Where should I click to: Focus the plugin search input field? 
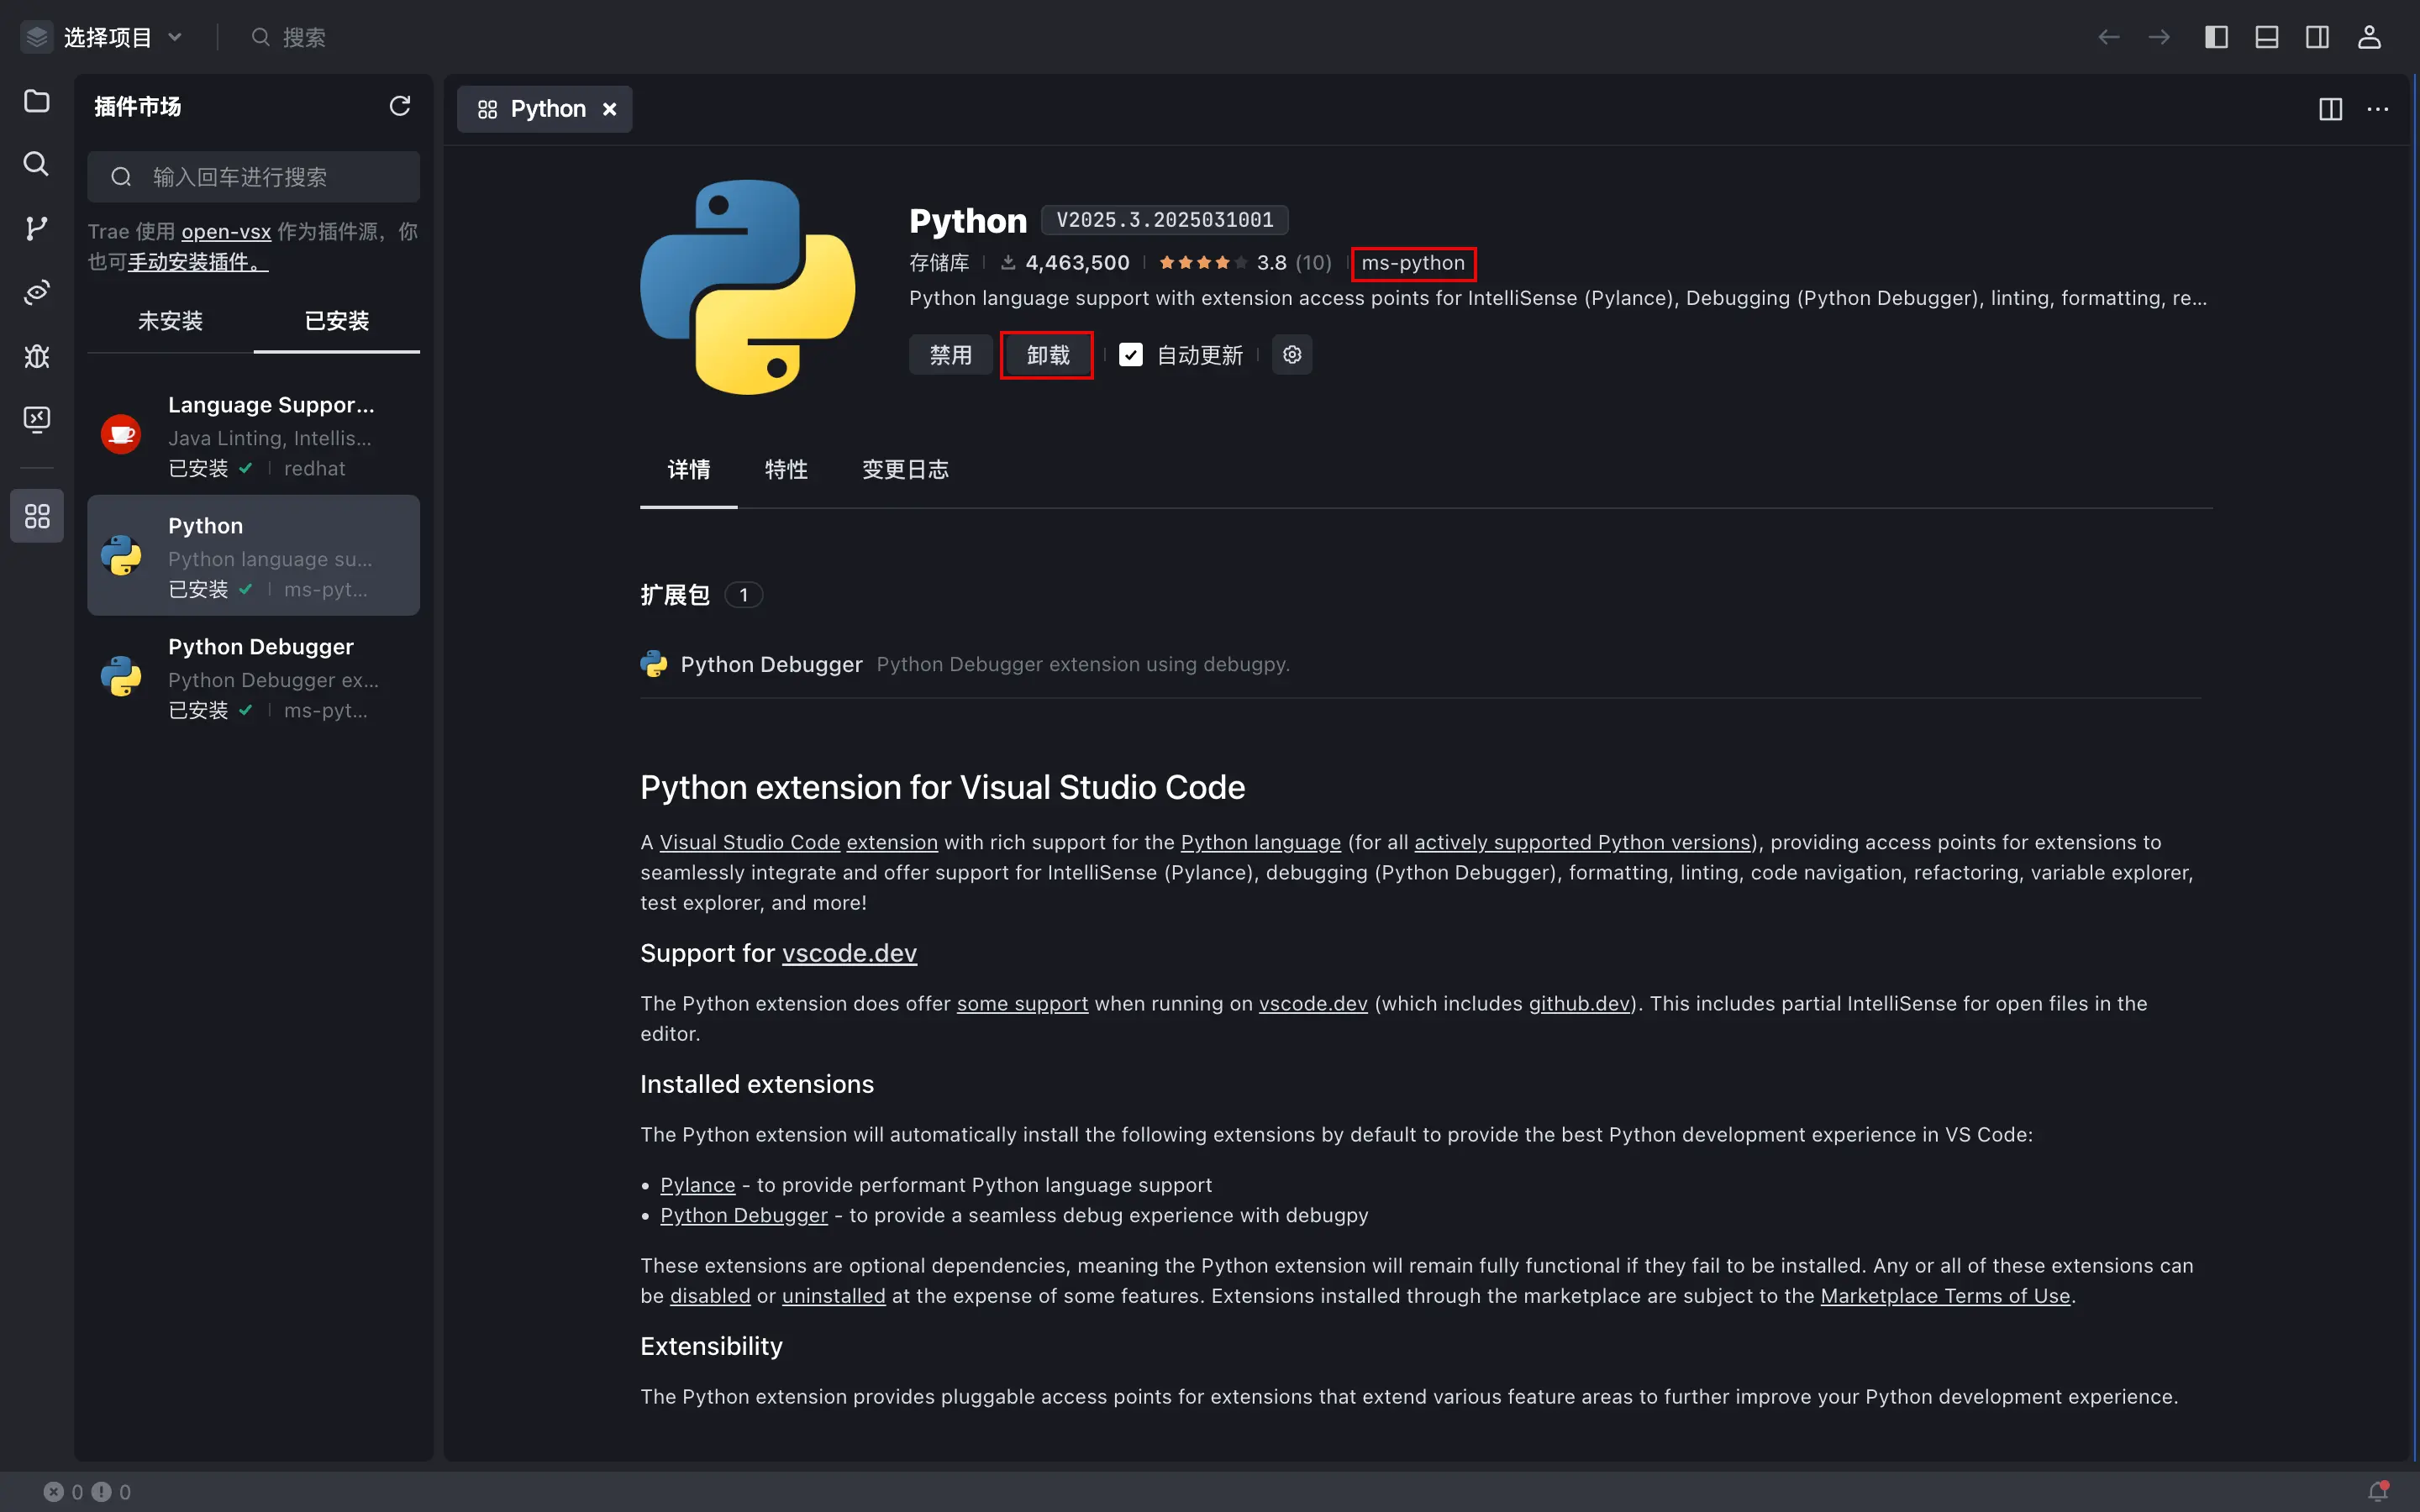tap(253, 177)
